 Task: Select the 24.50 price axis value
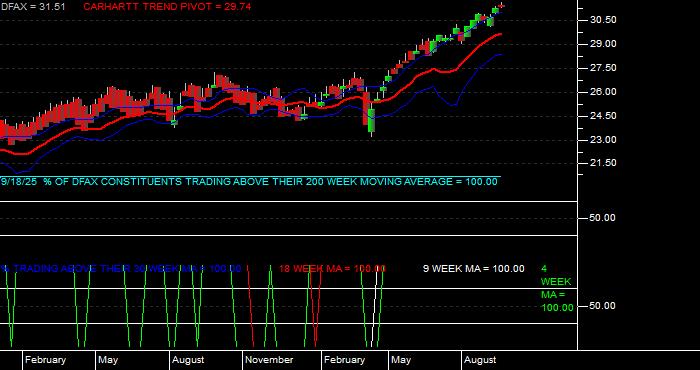click(603, 116)
